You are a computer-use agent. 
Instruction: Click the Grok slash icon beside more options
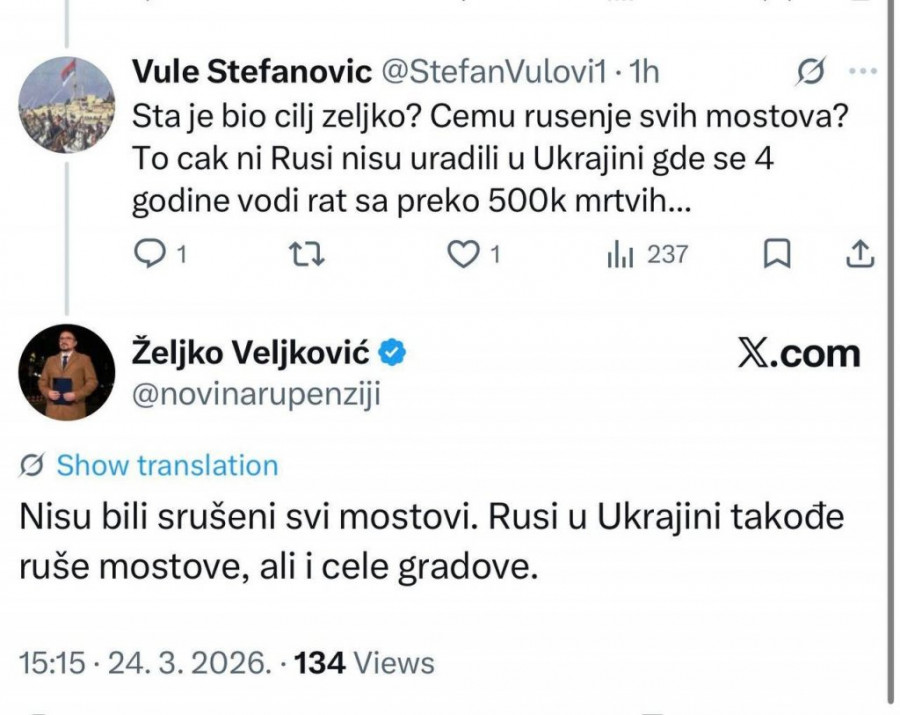[x=812, y=71]
